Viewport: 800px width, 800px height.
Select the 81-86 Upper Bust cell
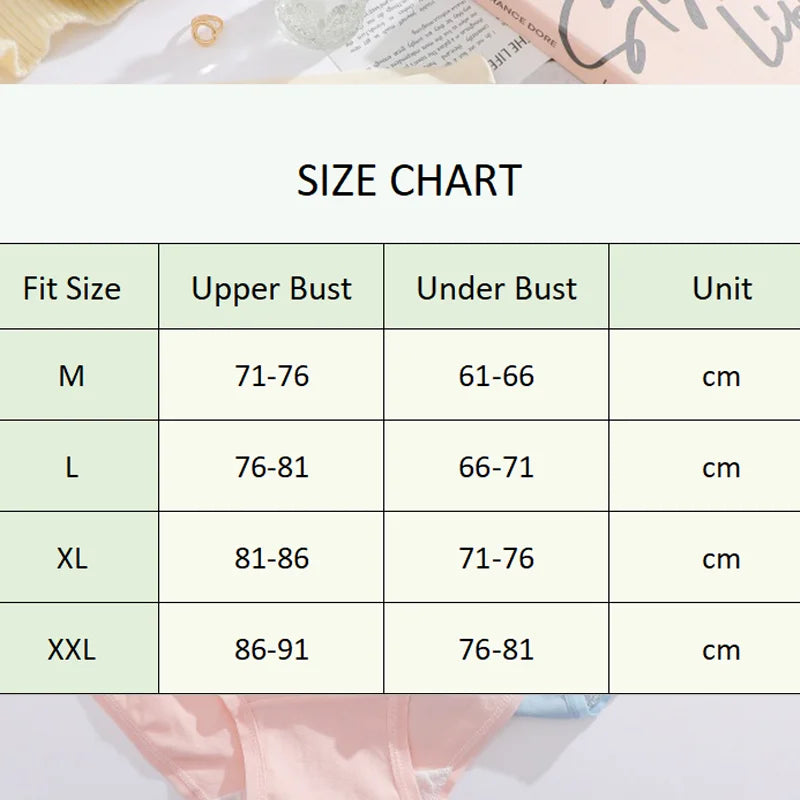coord(272,558)
